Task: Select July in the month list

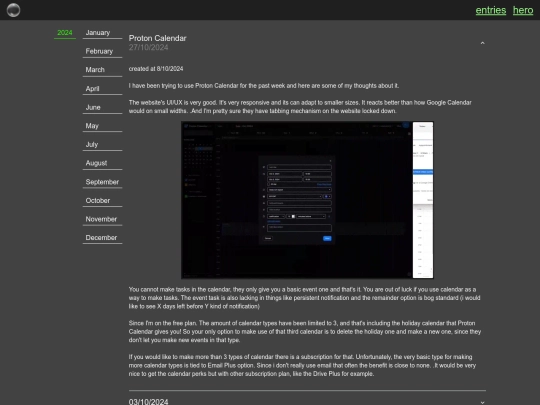Action: (x=102, y=145)
